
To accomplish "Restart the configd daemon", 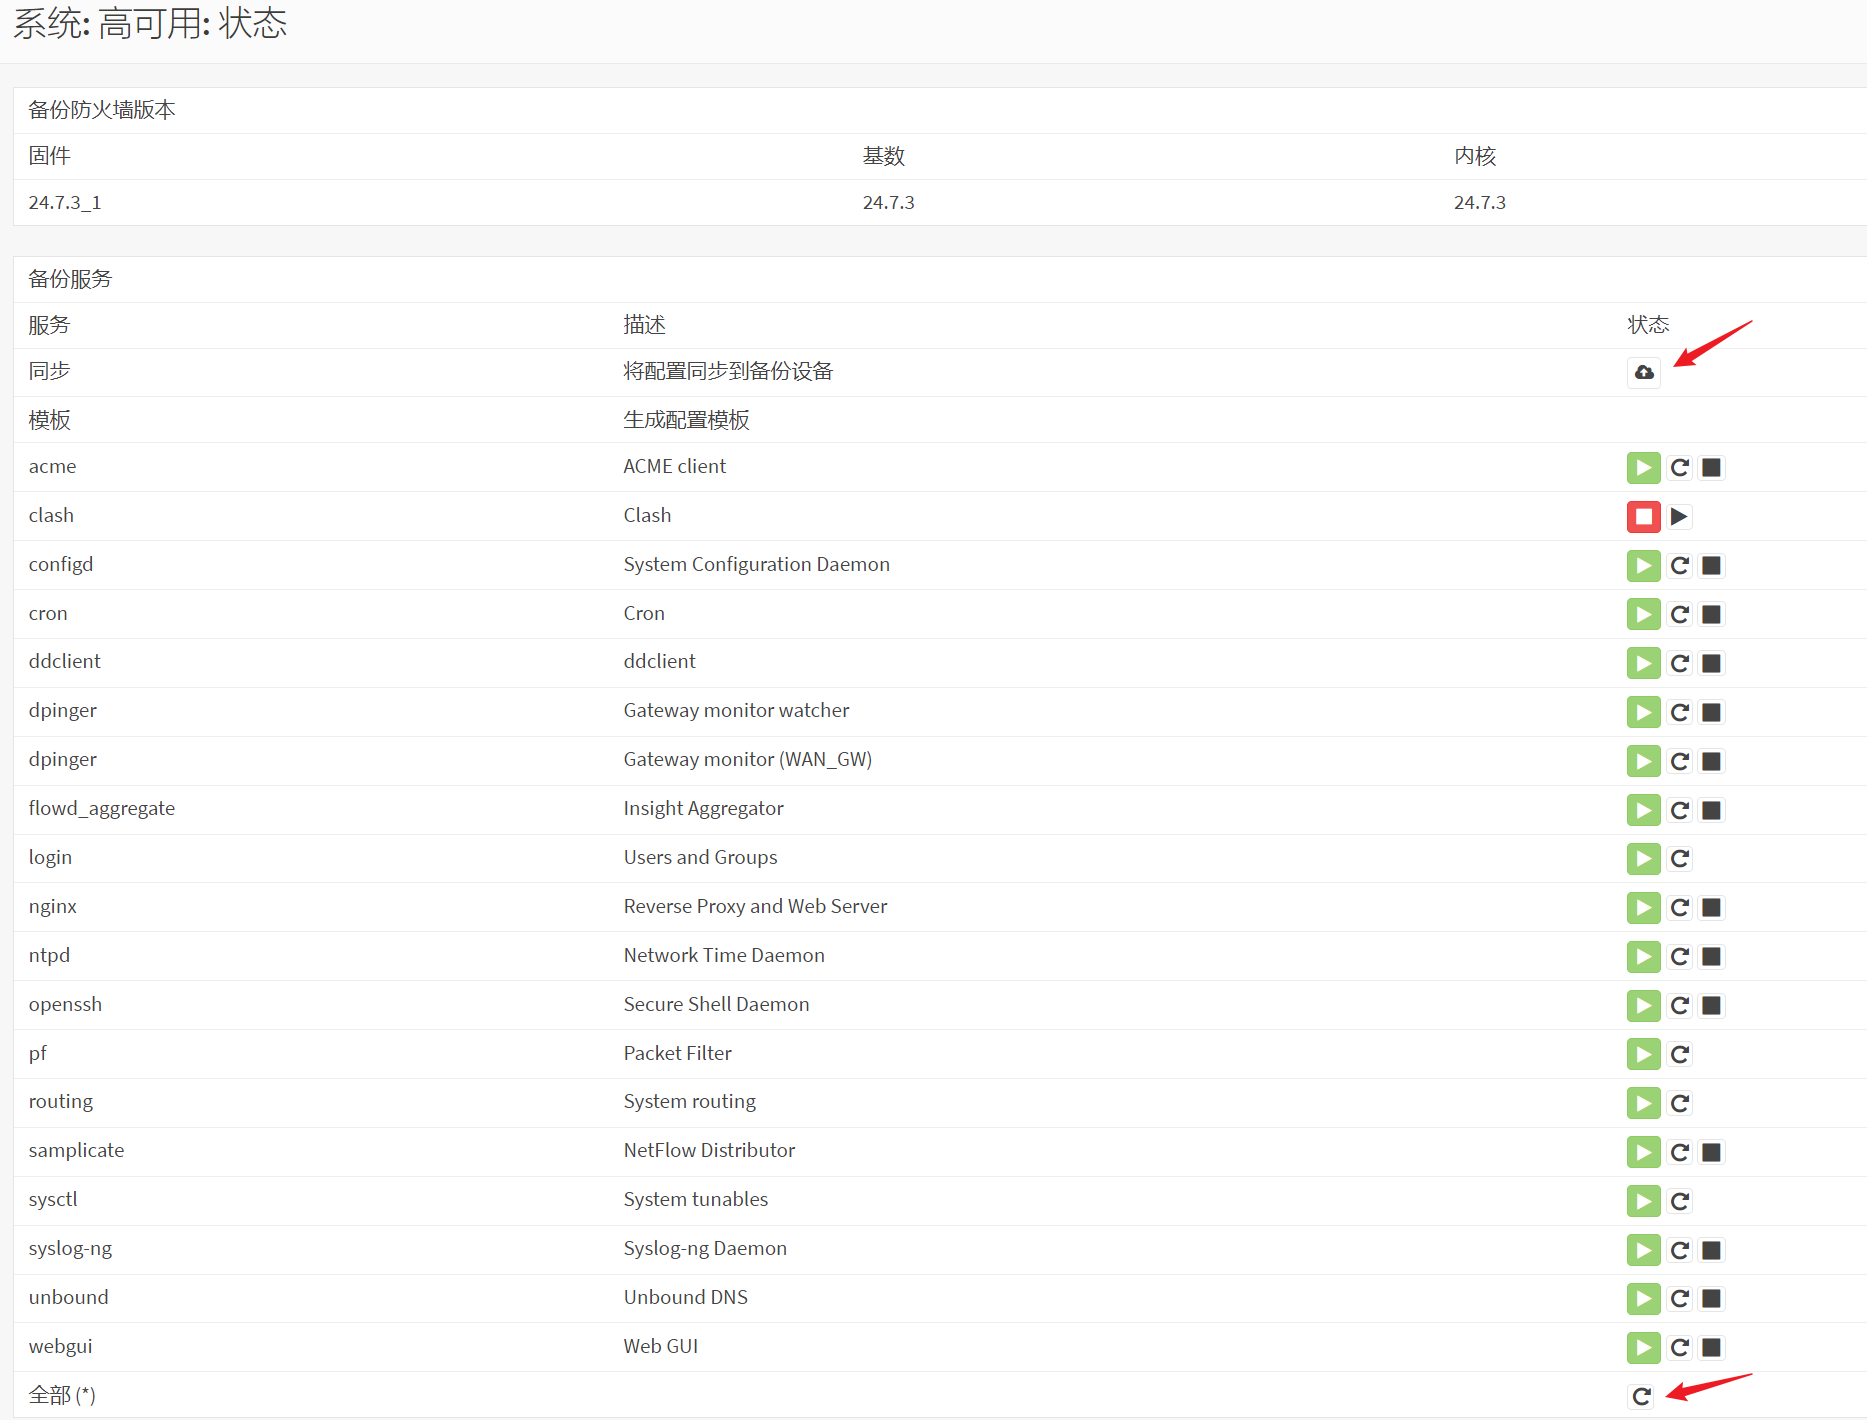I will 1680,566.
